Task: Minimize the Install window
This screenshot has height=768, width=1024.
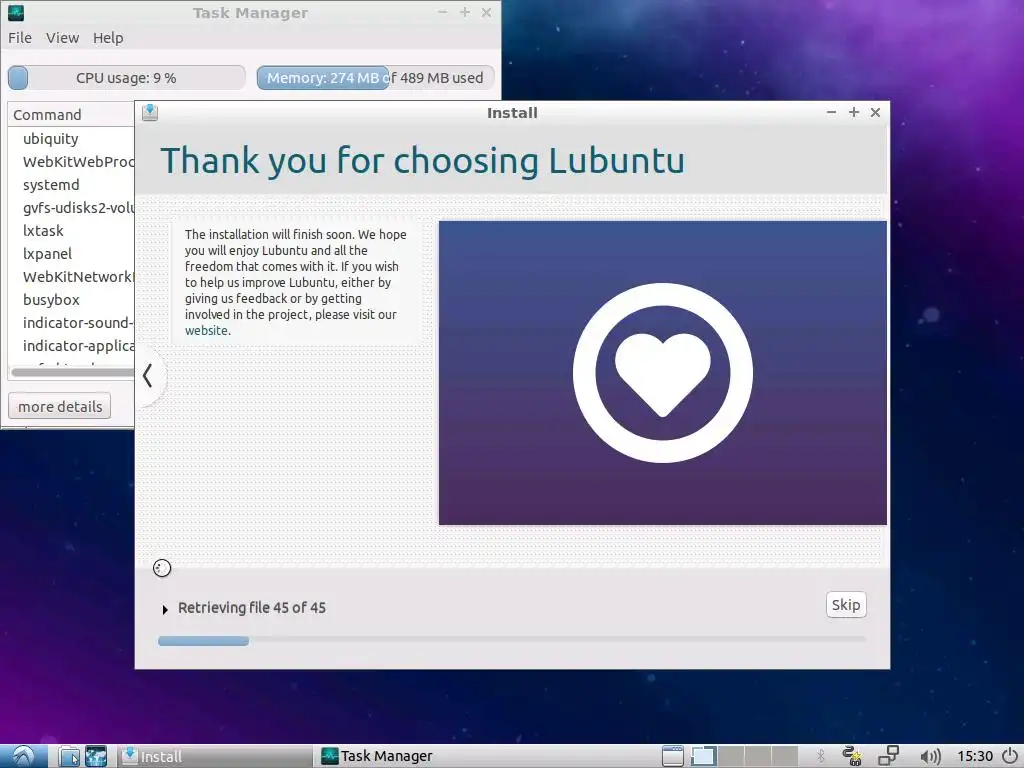Action: (x=831, y=112)
